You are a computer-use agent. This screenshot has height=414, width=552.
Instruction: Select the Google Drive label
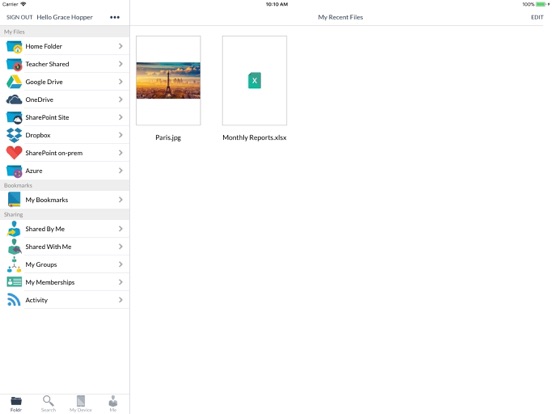pos(44,82)
